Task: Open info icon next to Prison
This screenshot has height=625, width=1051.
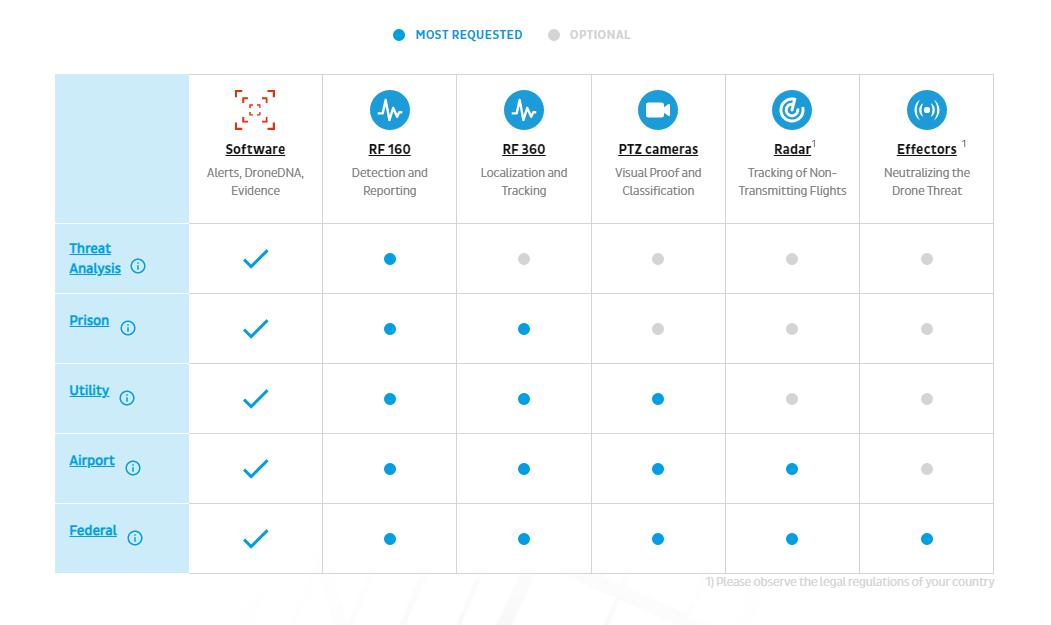Action: click(128, 328)
